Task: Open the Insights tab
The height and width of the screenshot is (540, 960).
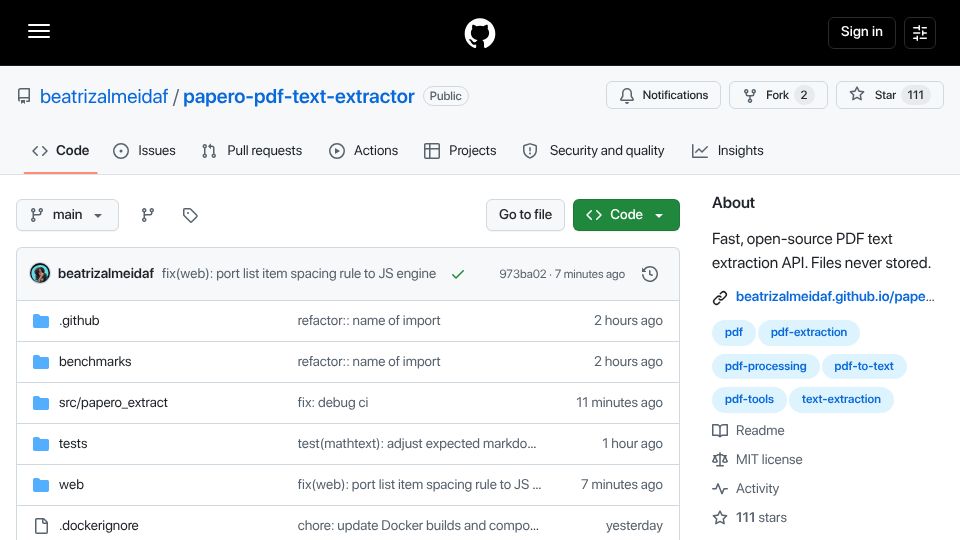Action: (728, 151)
